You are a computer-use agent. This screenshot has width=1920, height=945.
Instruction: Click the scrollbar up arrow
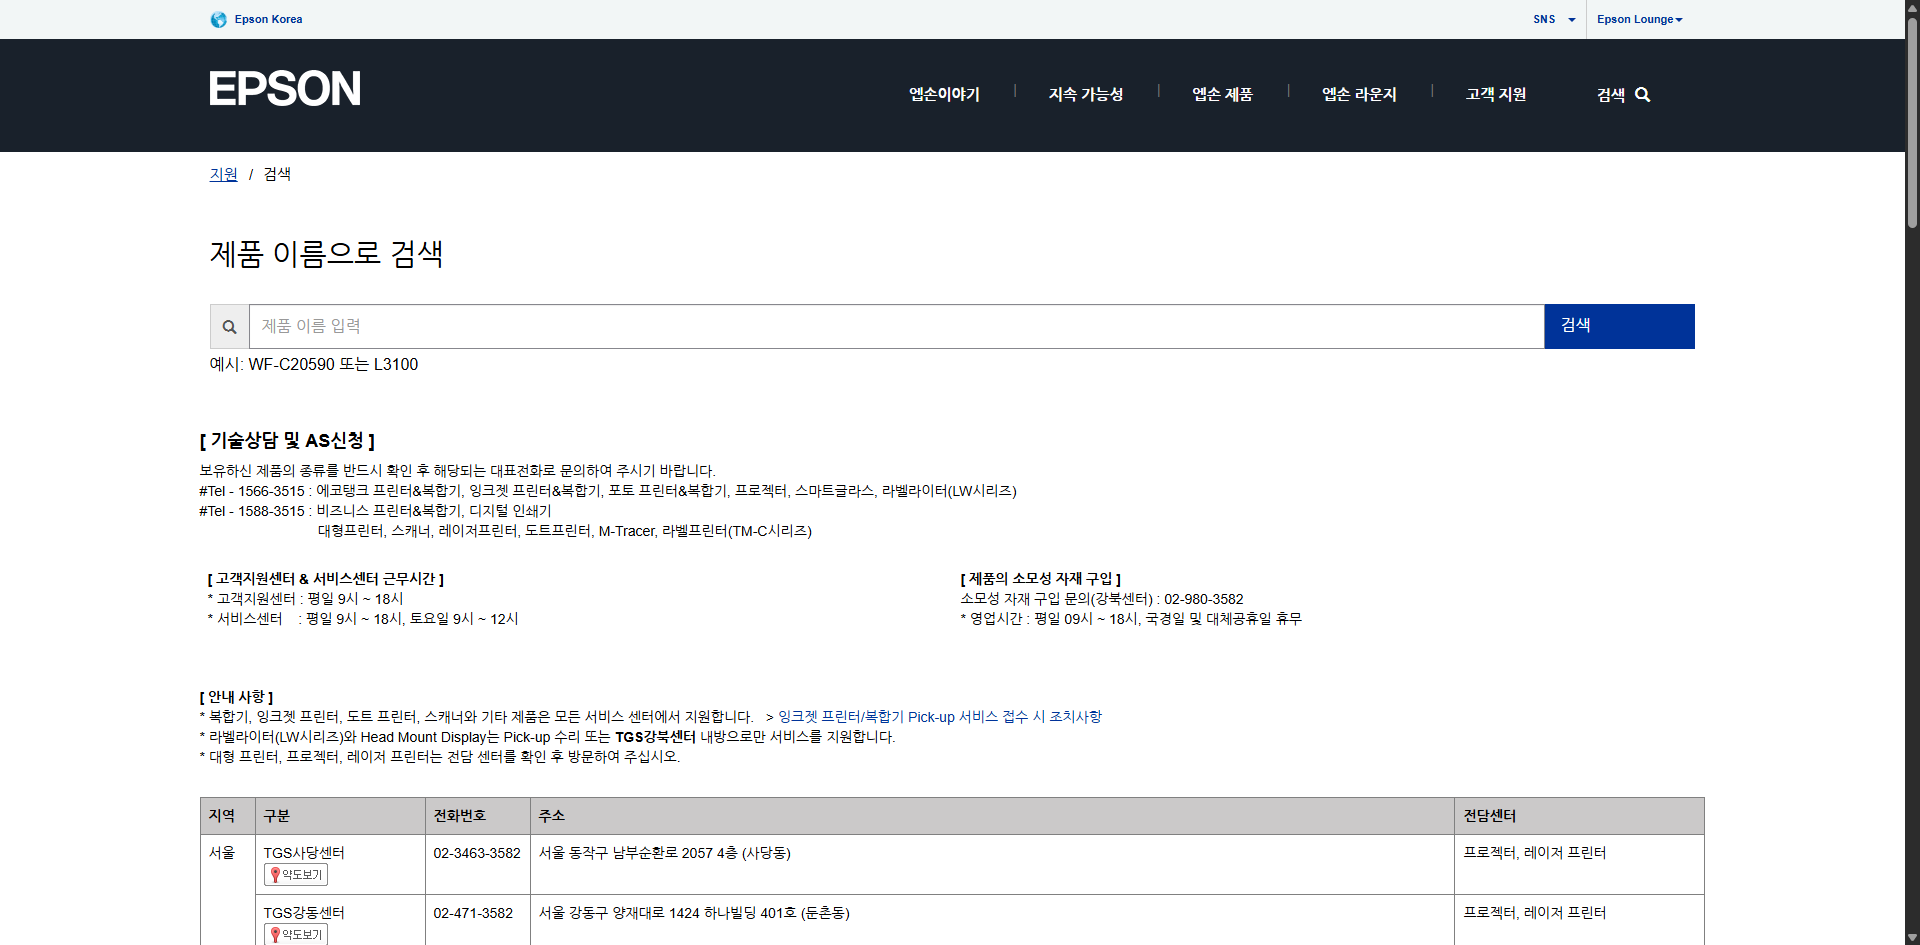coord(1912,7)
